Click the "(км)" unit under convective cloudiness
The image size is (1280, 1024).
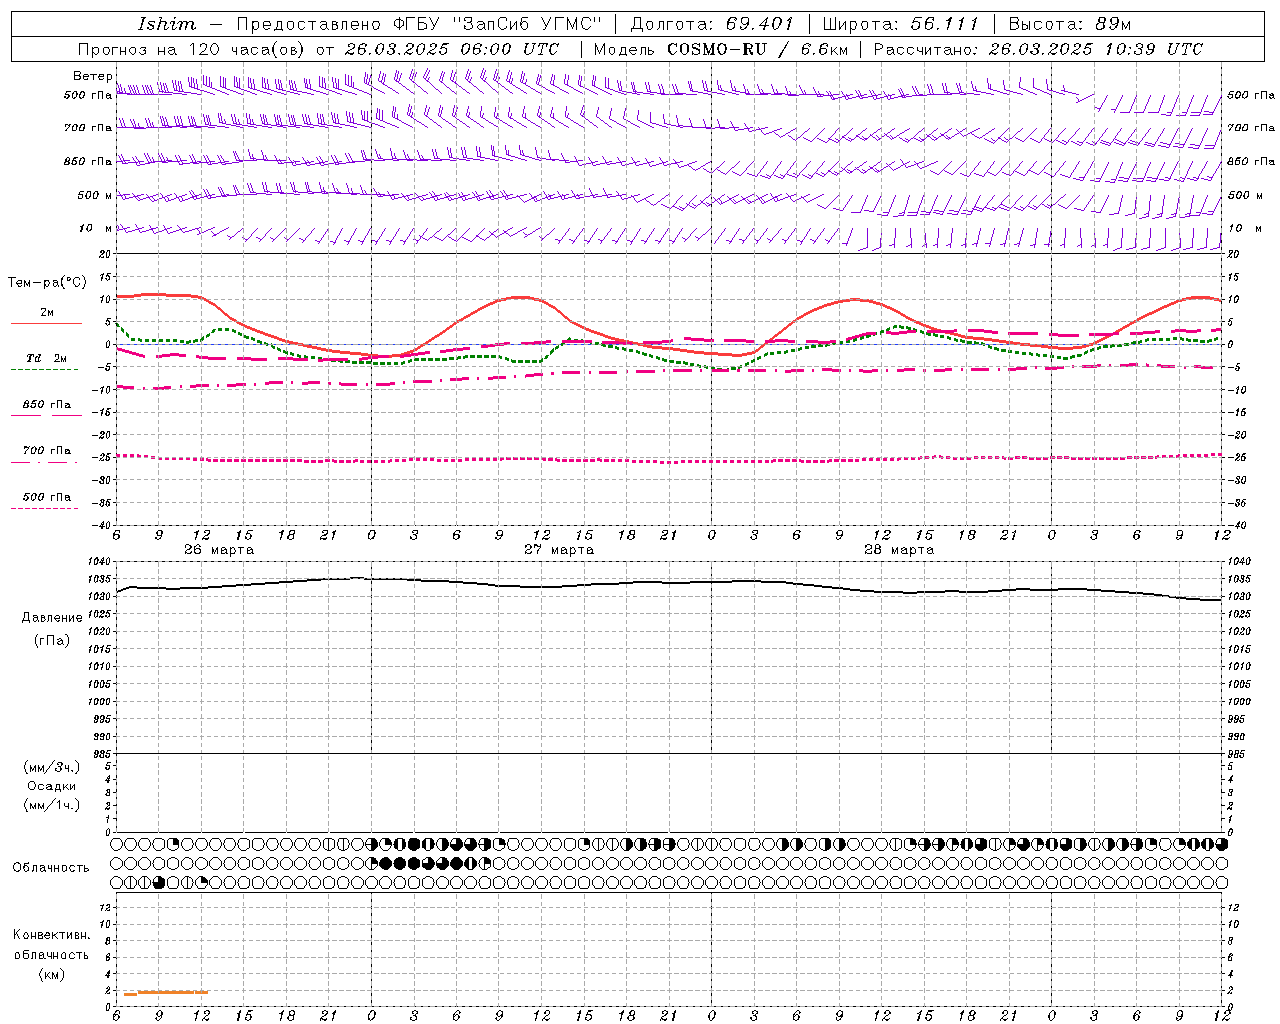pos(52,973)
